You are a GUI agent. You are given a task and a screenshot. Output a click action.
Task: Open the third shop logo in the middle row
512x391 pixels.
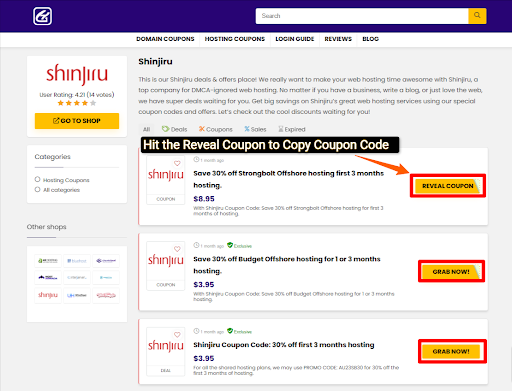[106, 277]
